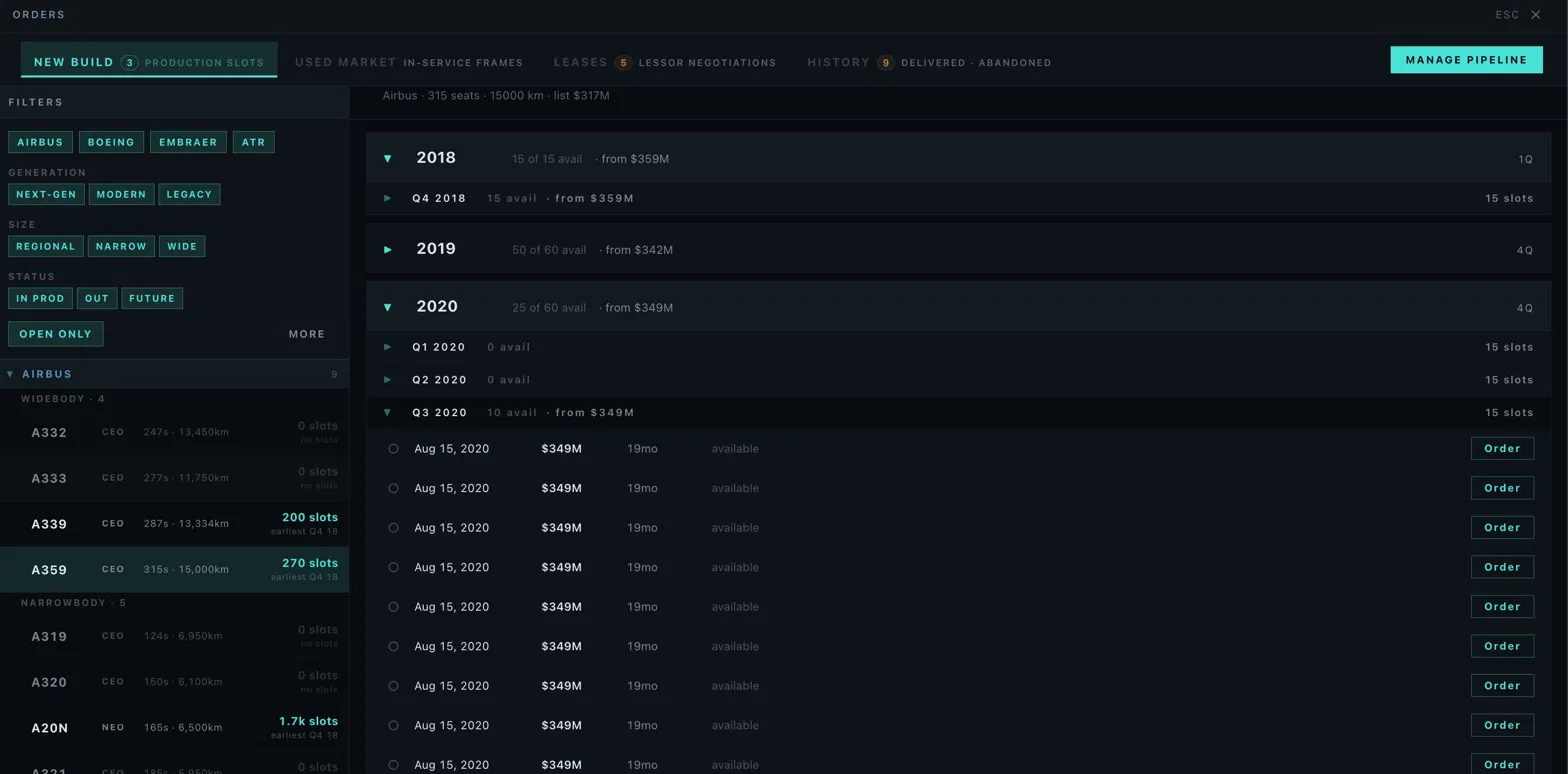1568x774 pixels.
Task: Click '10 avail · from $349M' on Q3 2020
Action: (x=561, y=413)
